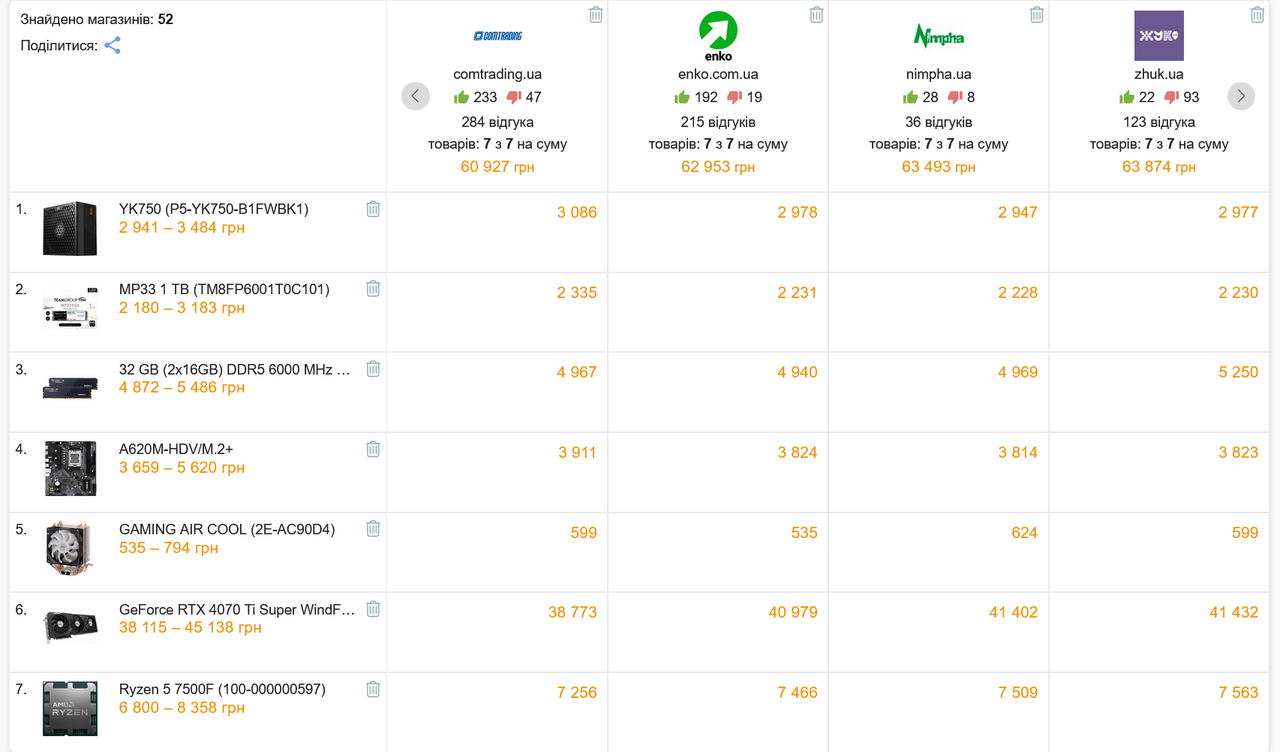Delete GeForce RTX 4070 Ti Super row

[x=373, y=609]
